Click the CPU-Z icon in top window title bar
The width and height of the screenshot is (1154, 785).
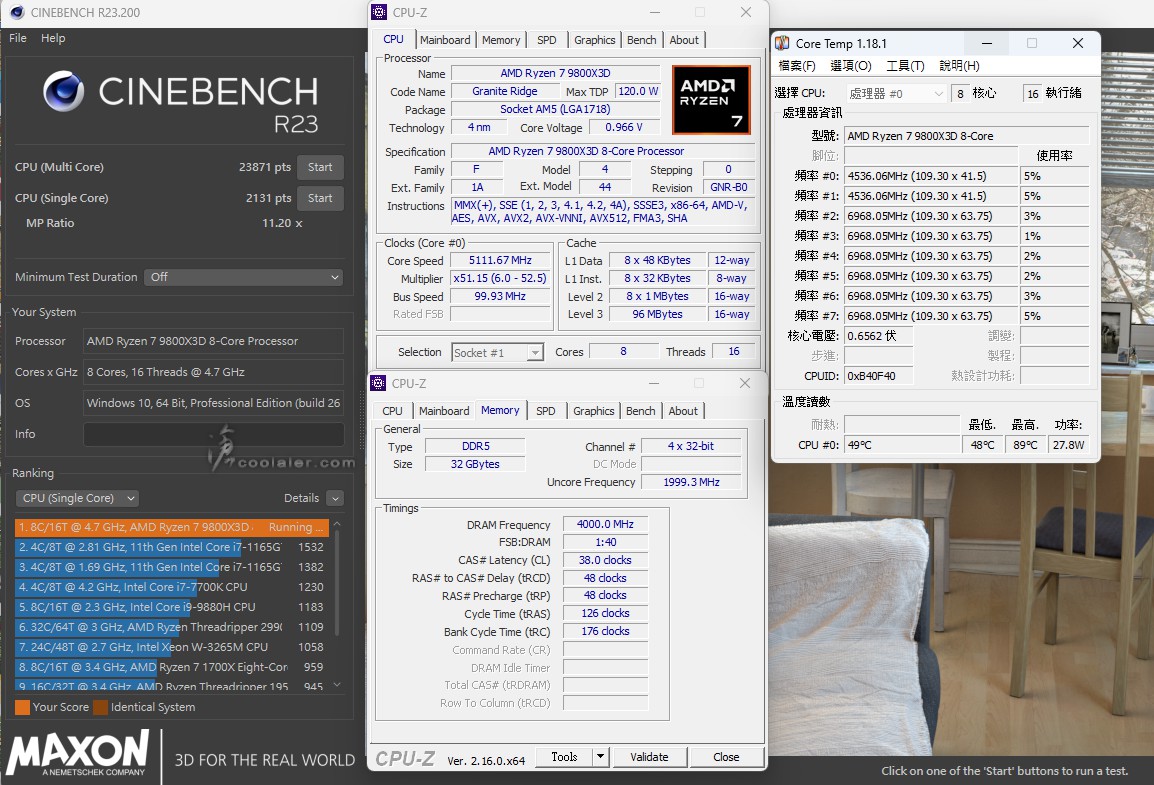point(379,12)
